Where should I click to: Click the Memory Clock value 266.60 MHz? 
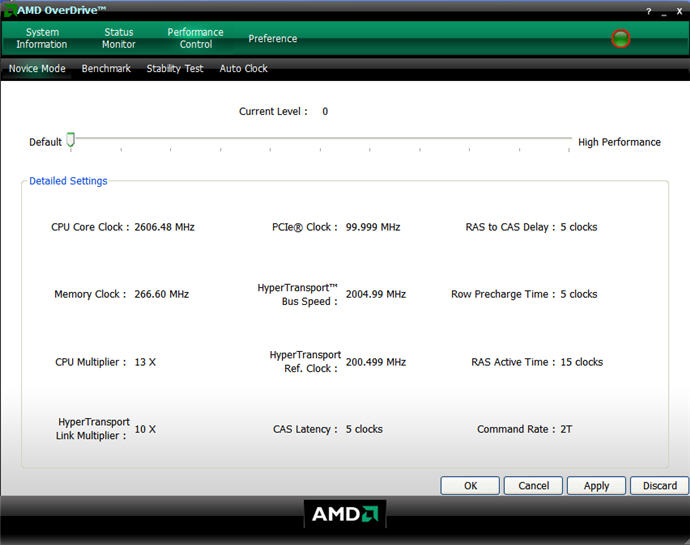(161, 294)
